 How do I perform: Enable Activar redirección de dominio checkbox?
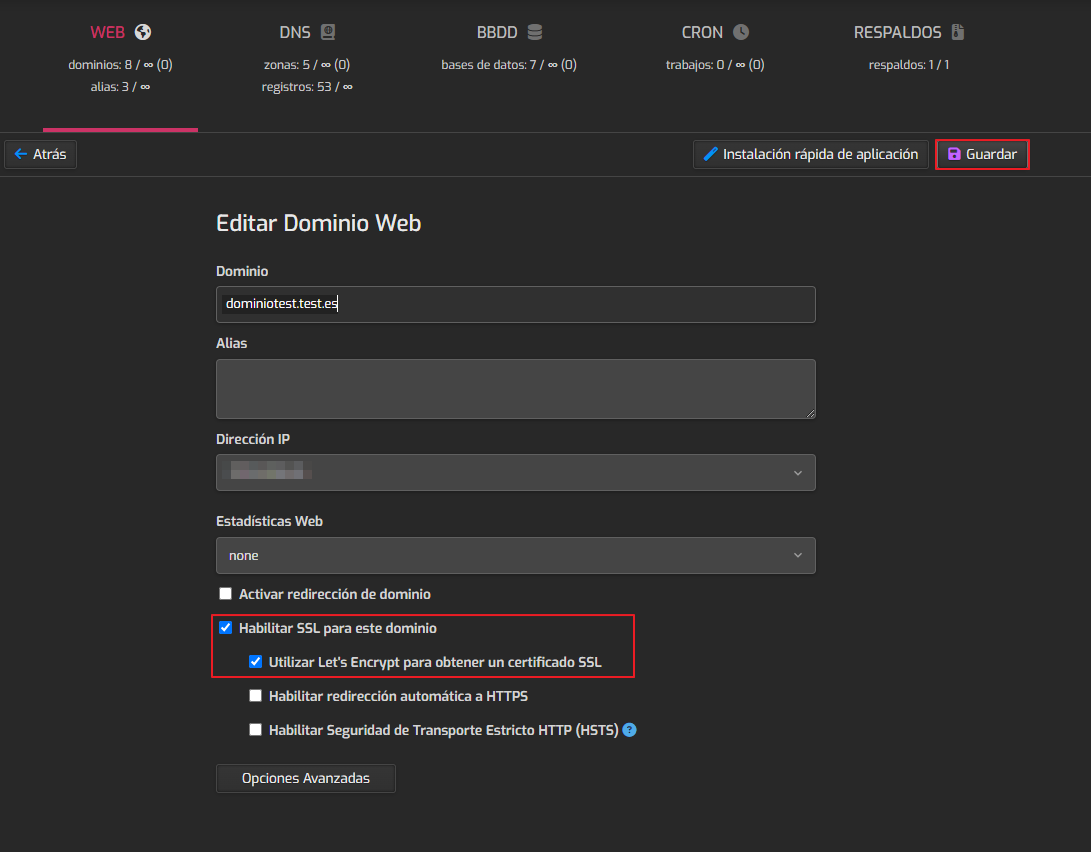tap(225, 594)
